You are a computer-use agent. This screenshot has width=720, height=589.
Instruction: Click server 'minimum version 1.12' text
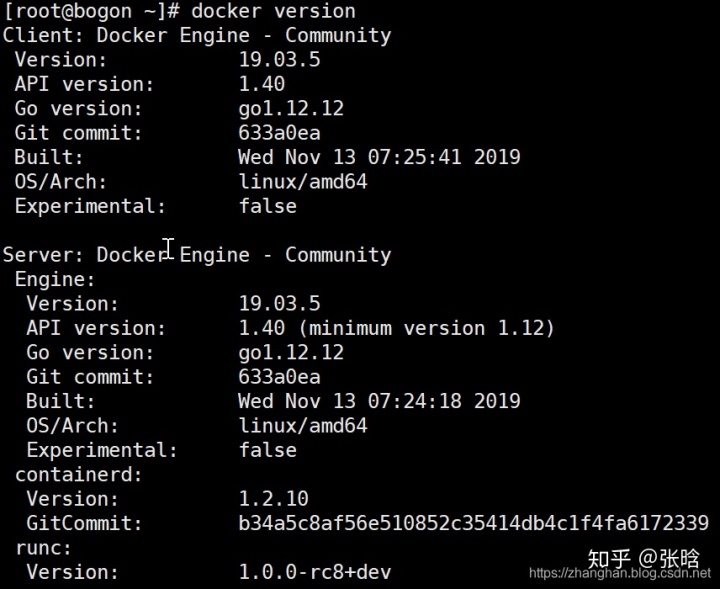pyautogui.click(x=431, y=328)
